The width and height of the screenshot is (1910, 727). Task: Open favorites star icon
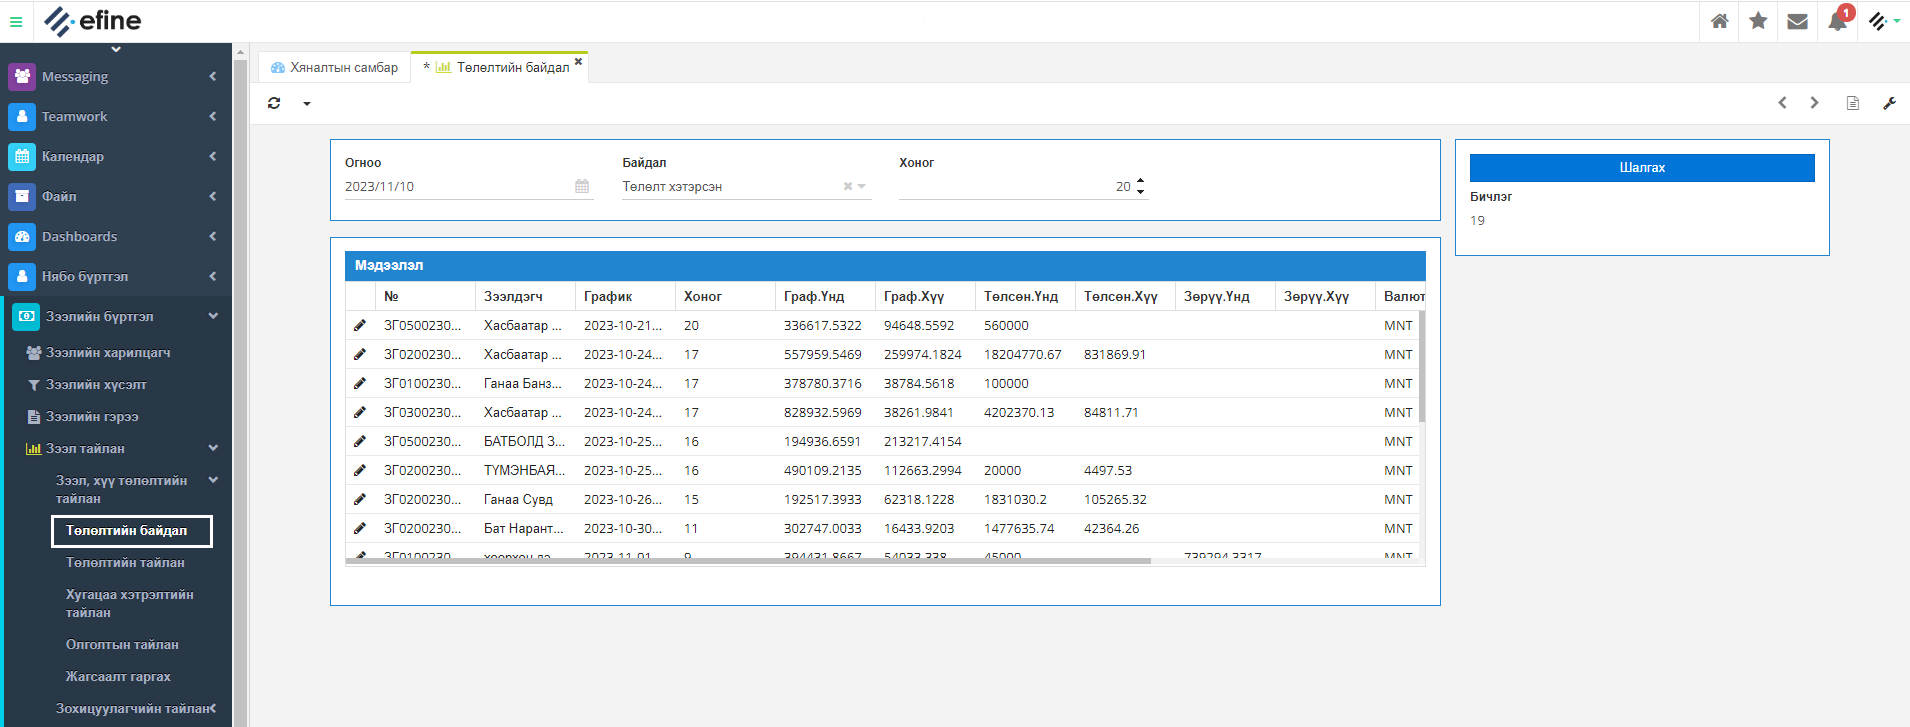coord(1758,21)
